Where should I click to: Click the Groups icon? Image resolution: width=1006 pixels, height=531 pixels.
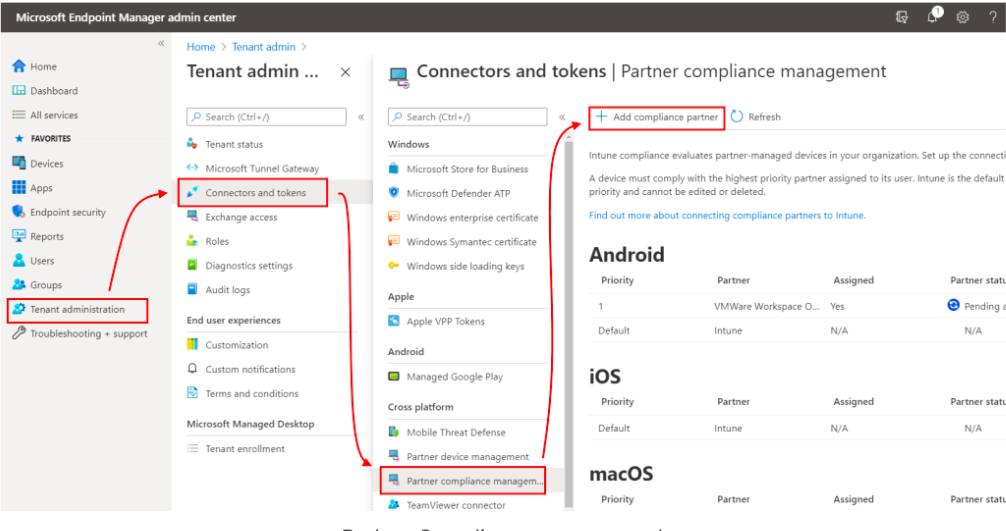point(19,285)
